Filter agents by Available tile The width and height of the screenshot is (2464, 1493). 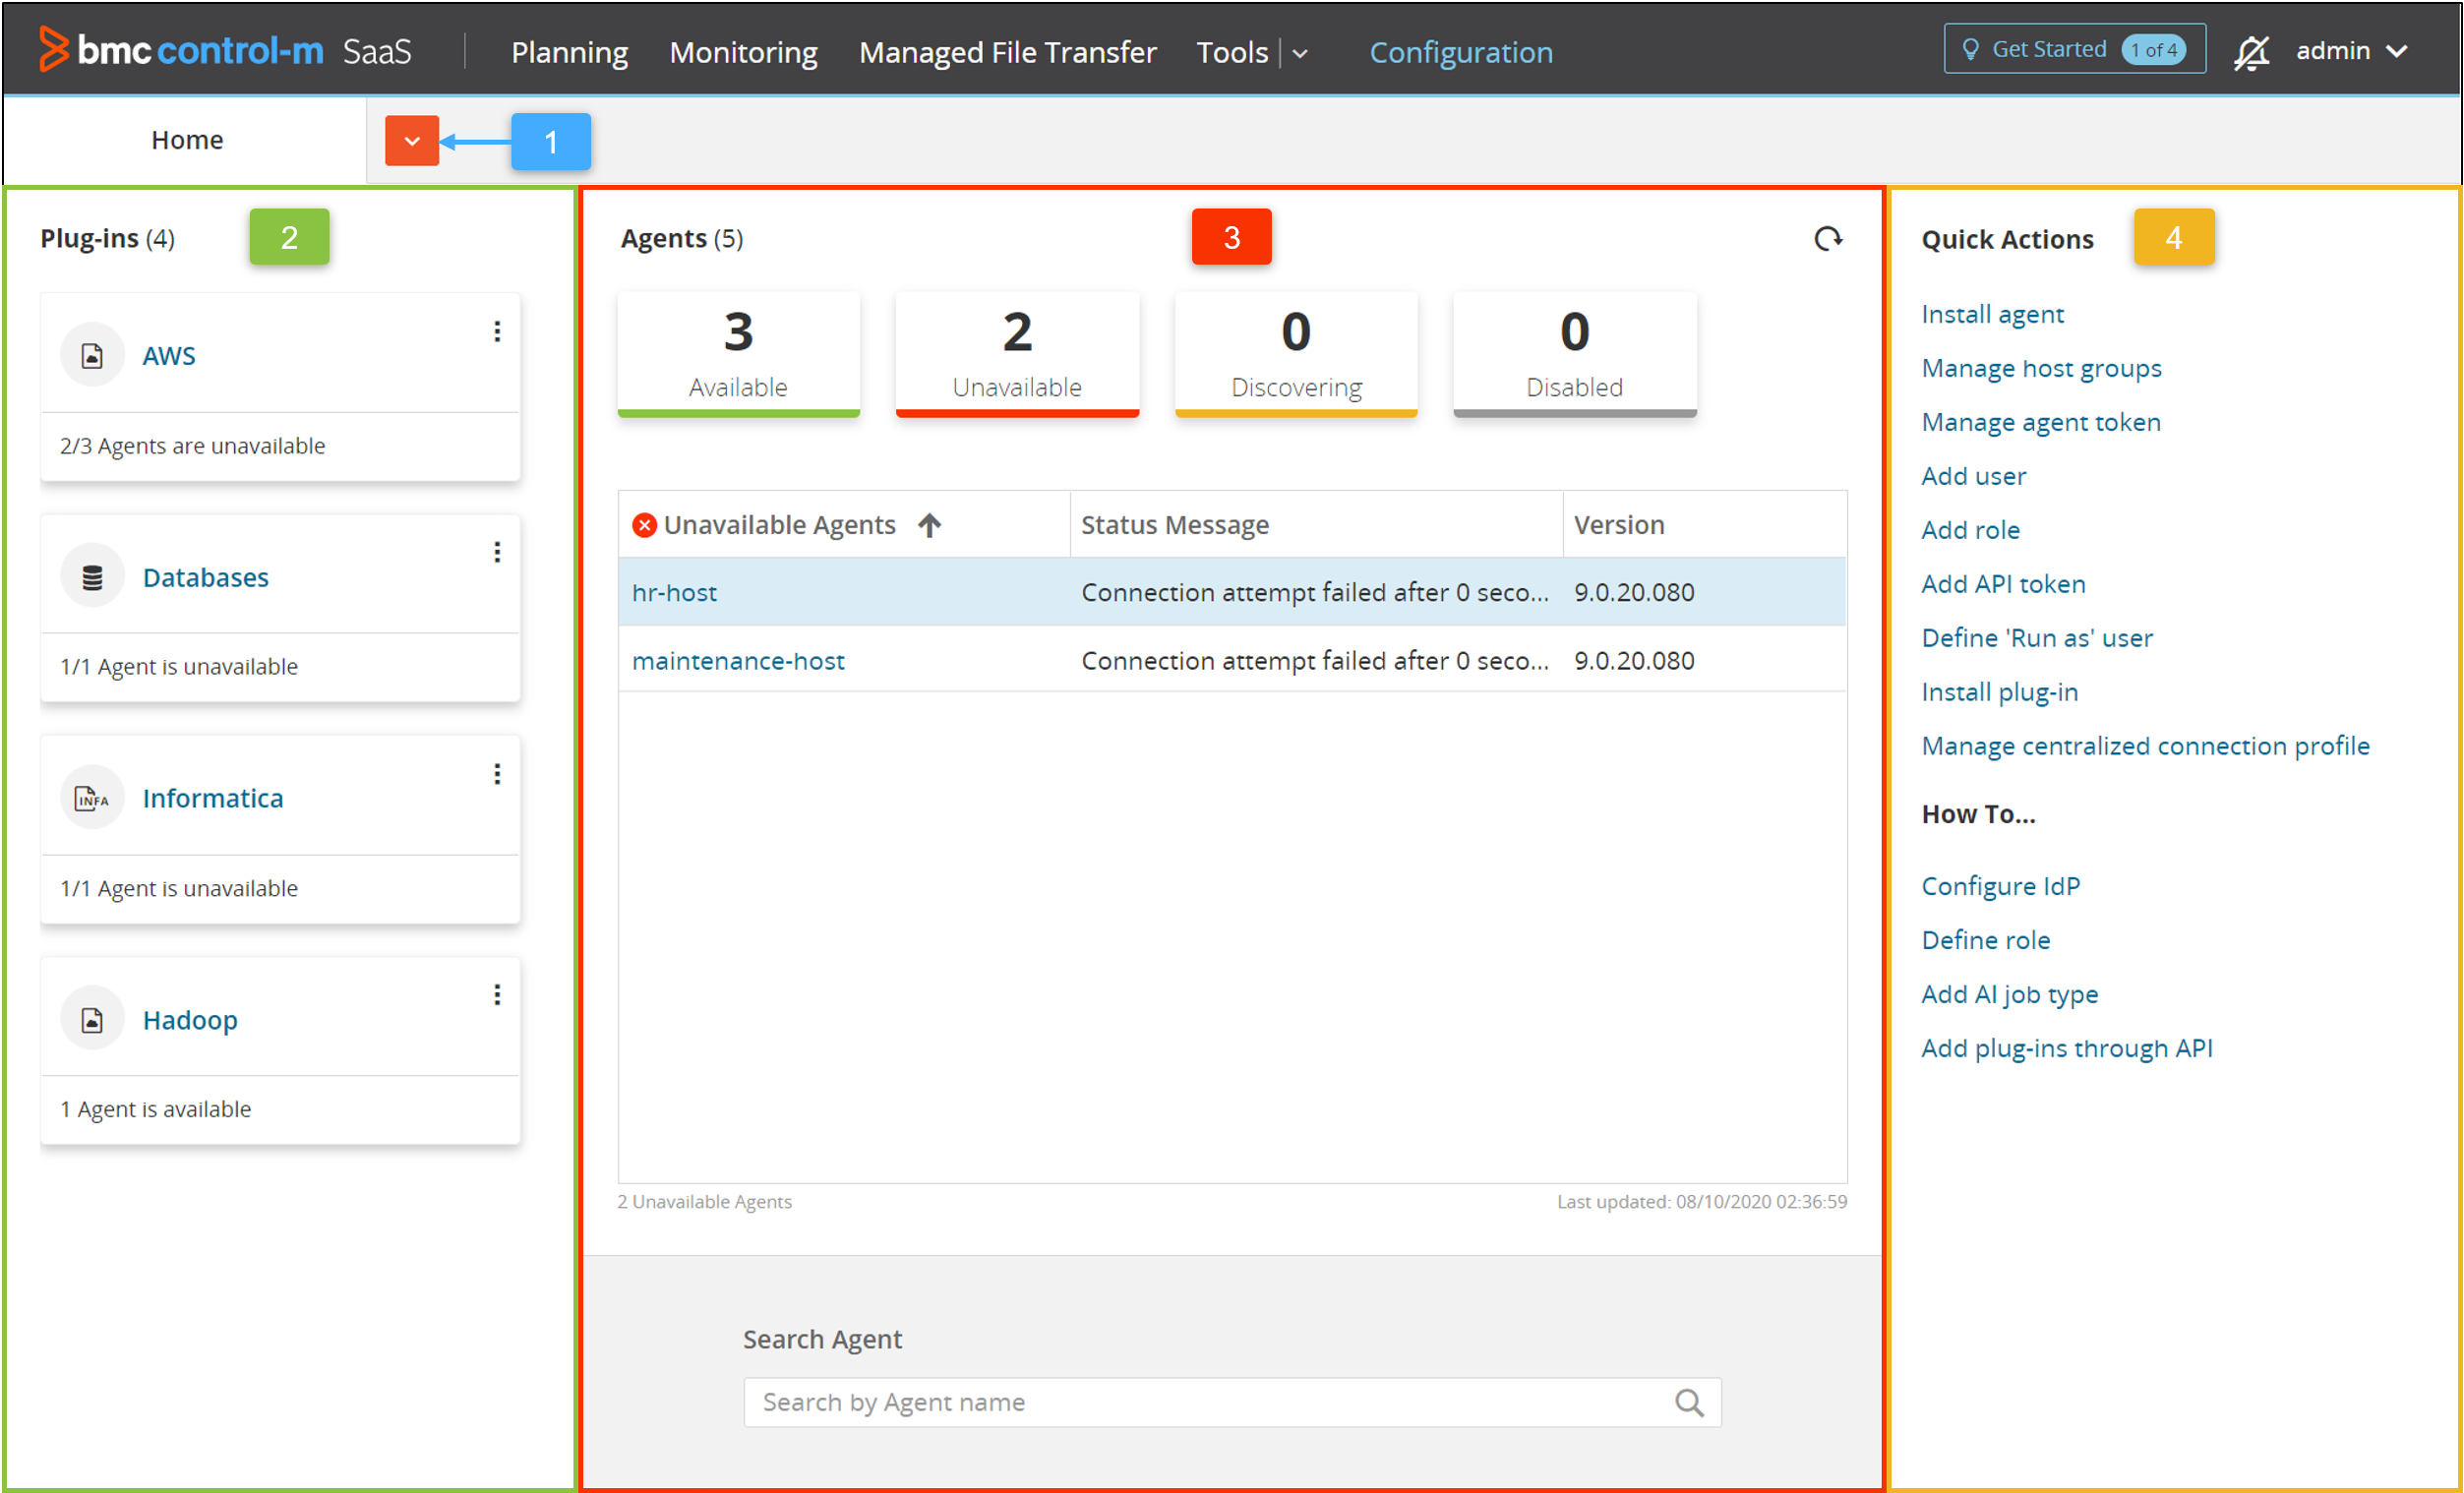[x=738, y=353]
